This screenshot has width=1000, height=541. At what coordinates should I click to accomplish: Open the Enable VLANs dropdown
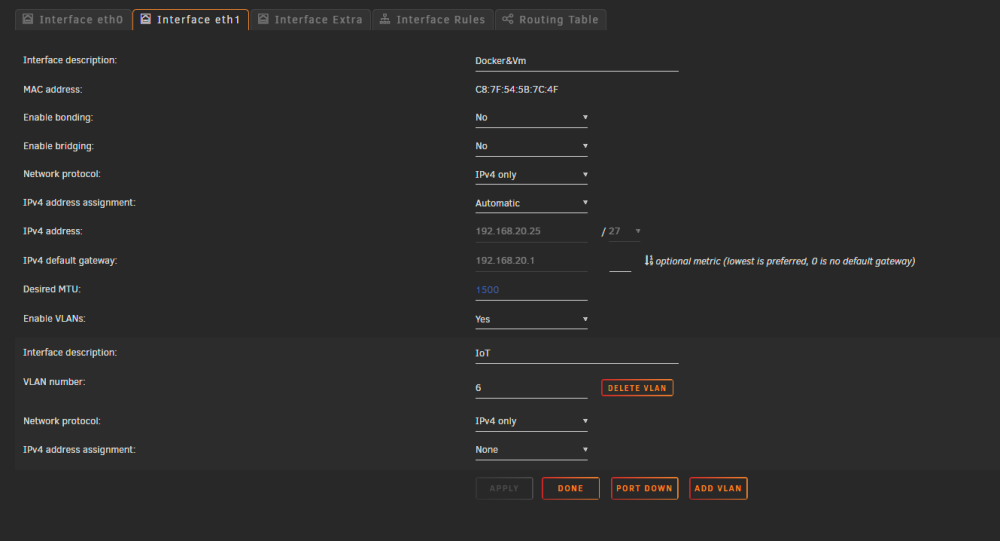(x=531, y=320)
